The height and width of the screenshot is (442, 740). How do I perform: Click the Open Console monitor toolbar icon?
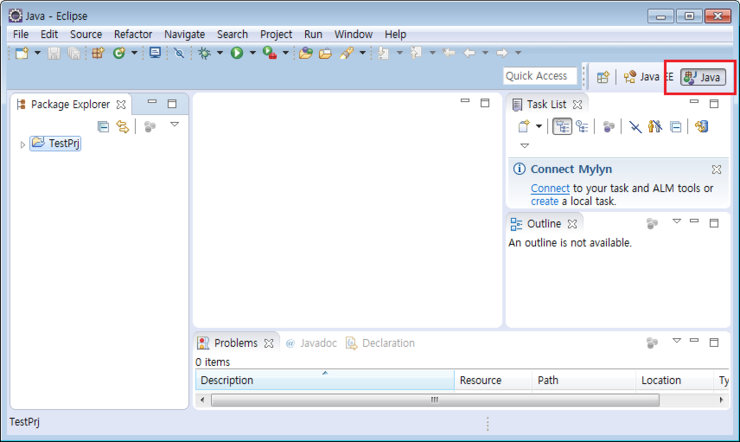tap(155, 53)
